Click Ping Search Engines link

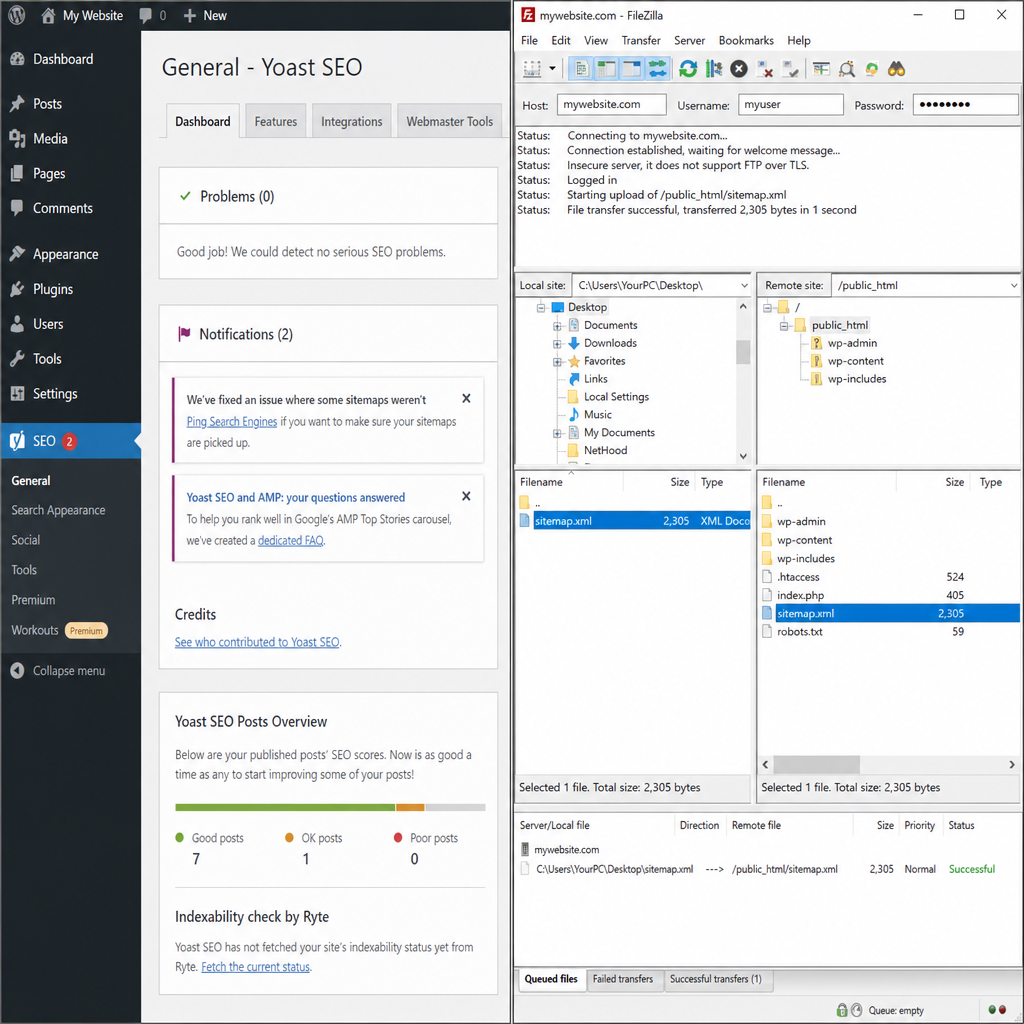click(x=232, y=422)
